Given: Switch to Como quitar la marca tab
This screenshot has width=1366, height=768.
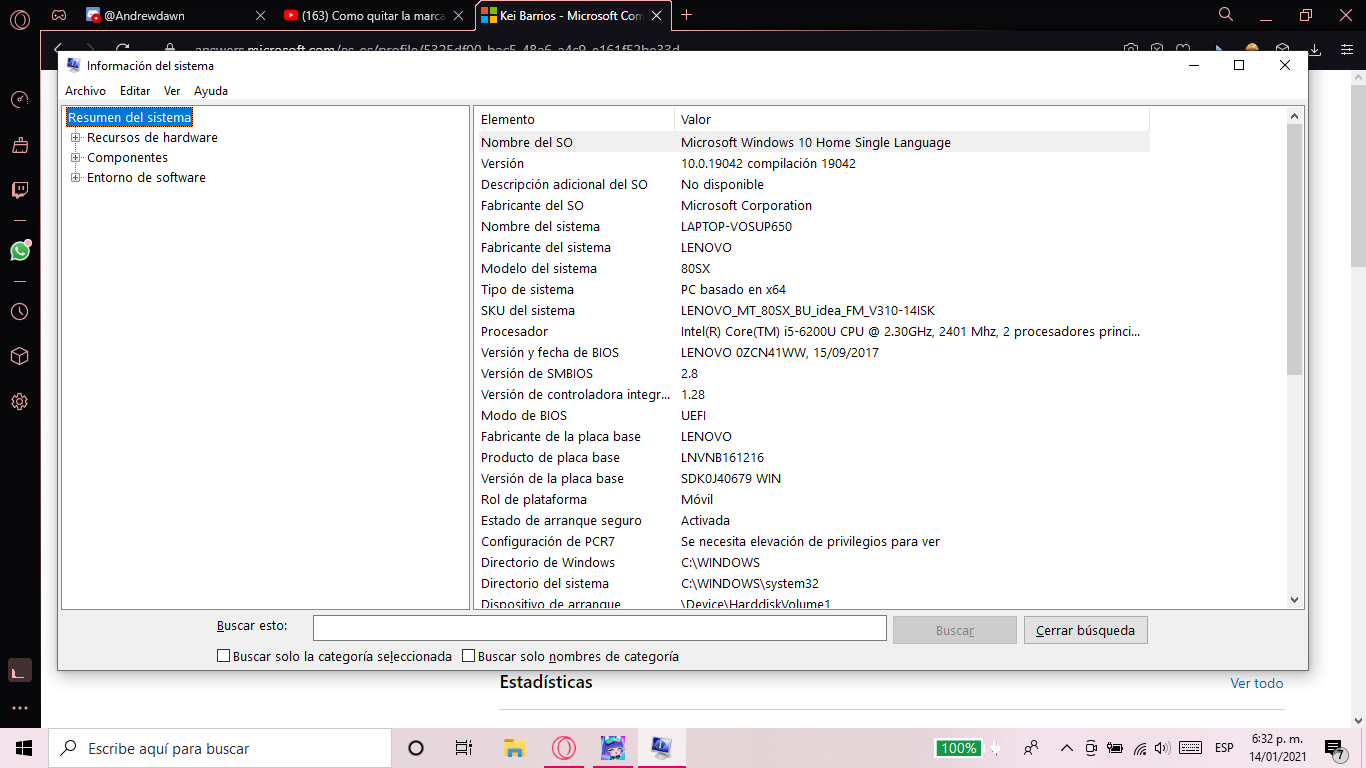Looking at the screenshot, I should (375, 15).
